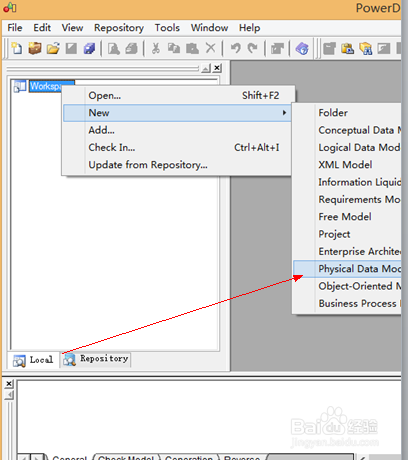The width and height of the screenshot is (408, 460).
Task: Open the Window menu
Action: click(x=209, y=28)
